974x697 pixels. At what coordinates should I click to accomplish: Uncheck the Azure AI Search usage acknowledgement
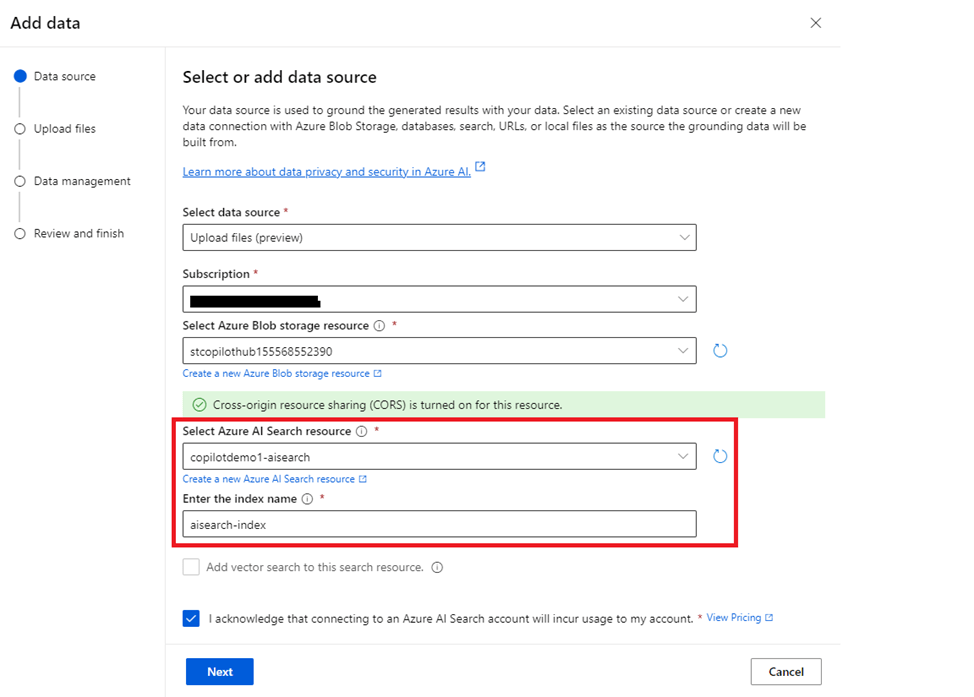191,618
